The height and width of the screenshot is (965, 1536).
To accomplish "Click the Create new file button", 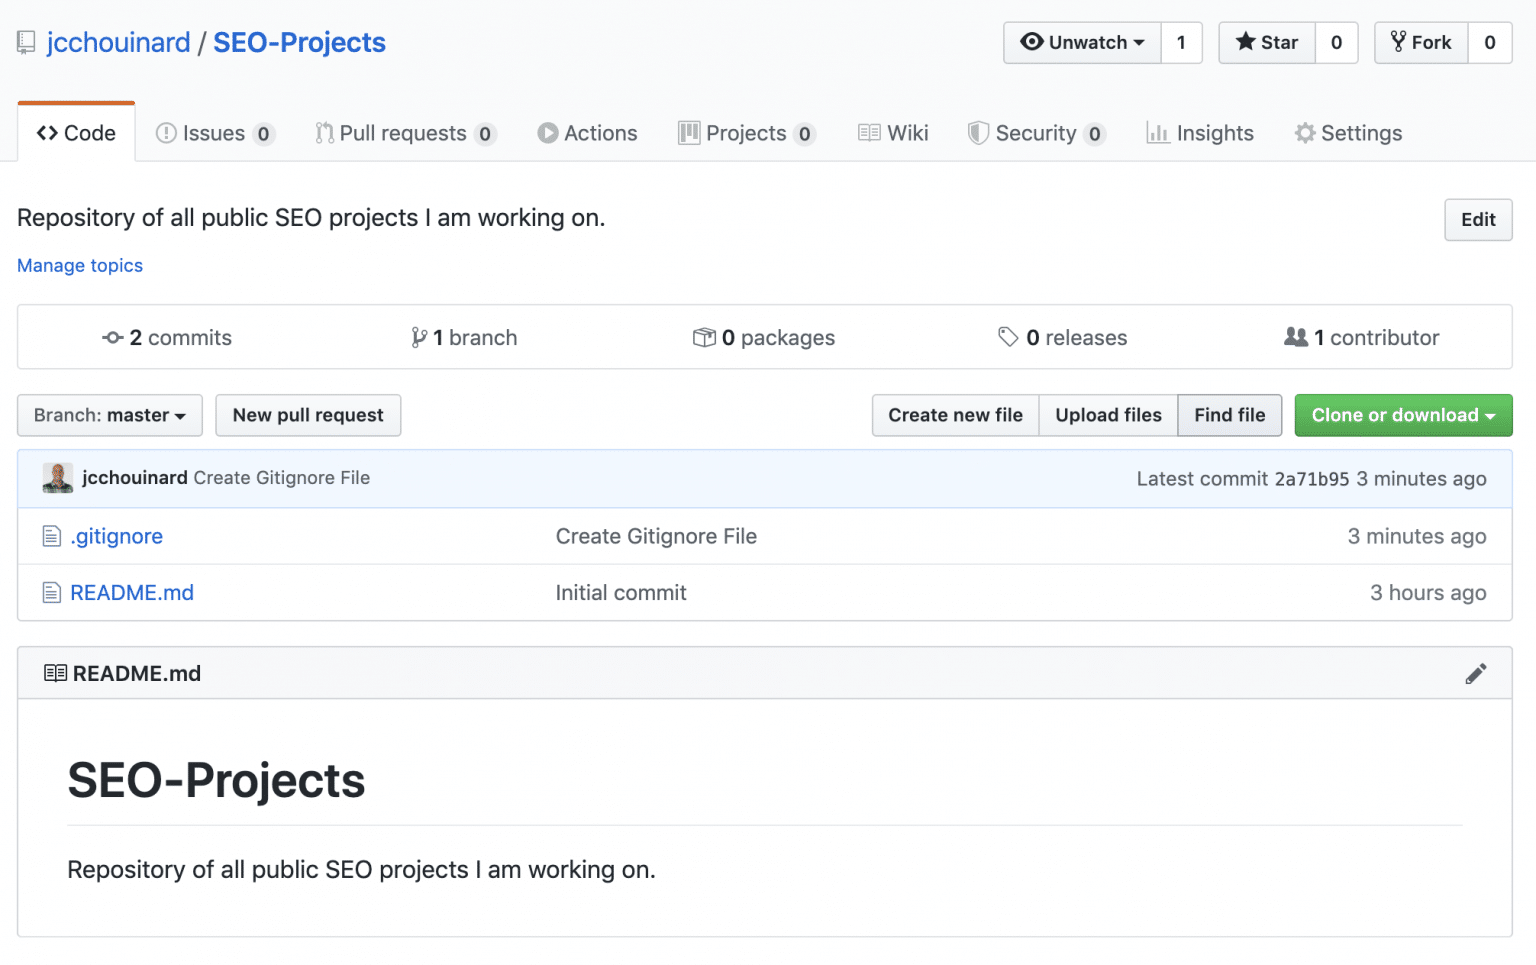I will tap(955, 415).
